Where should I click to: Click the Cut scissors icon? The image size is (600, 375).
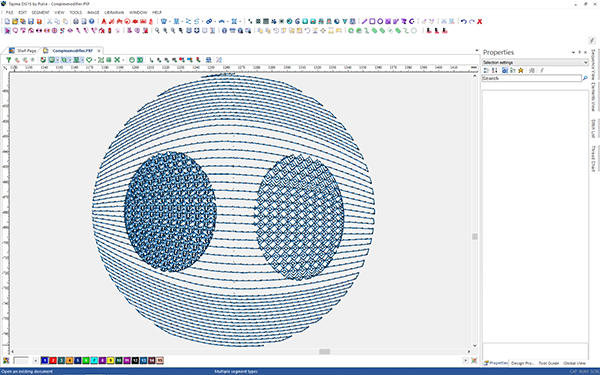(49, 21)
